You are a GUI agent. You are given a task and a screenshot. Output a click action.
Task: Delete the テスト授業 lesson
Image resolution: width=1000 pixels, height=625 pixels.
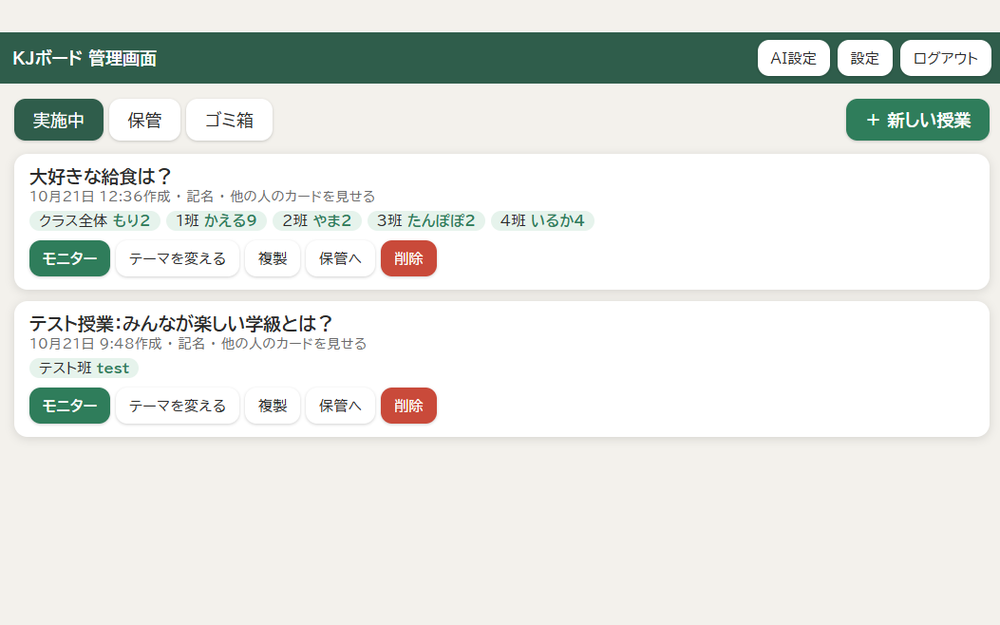click(409, 406)
